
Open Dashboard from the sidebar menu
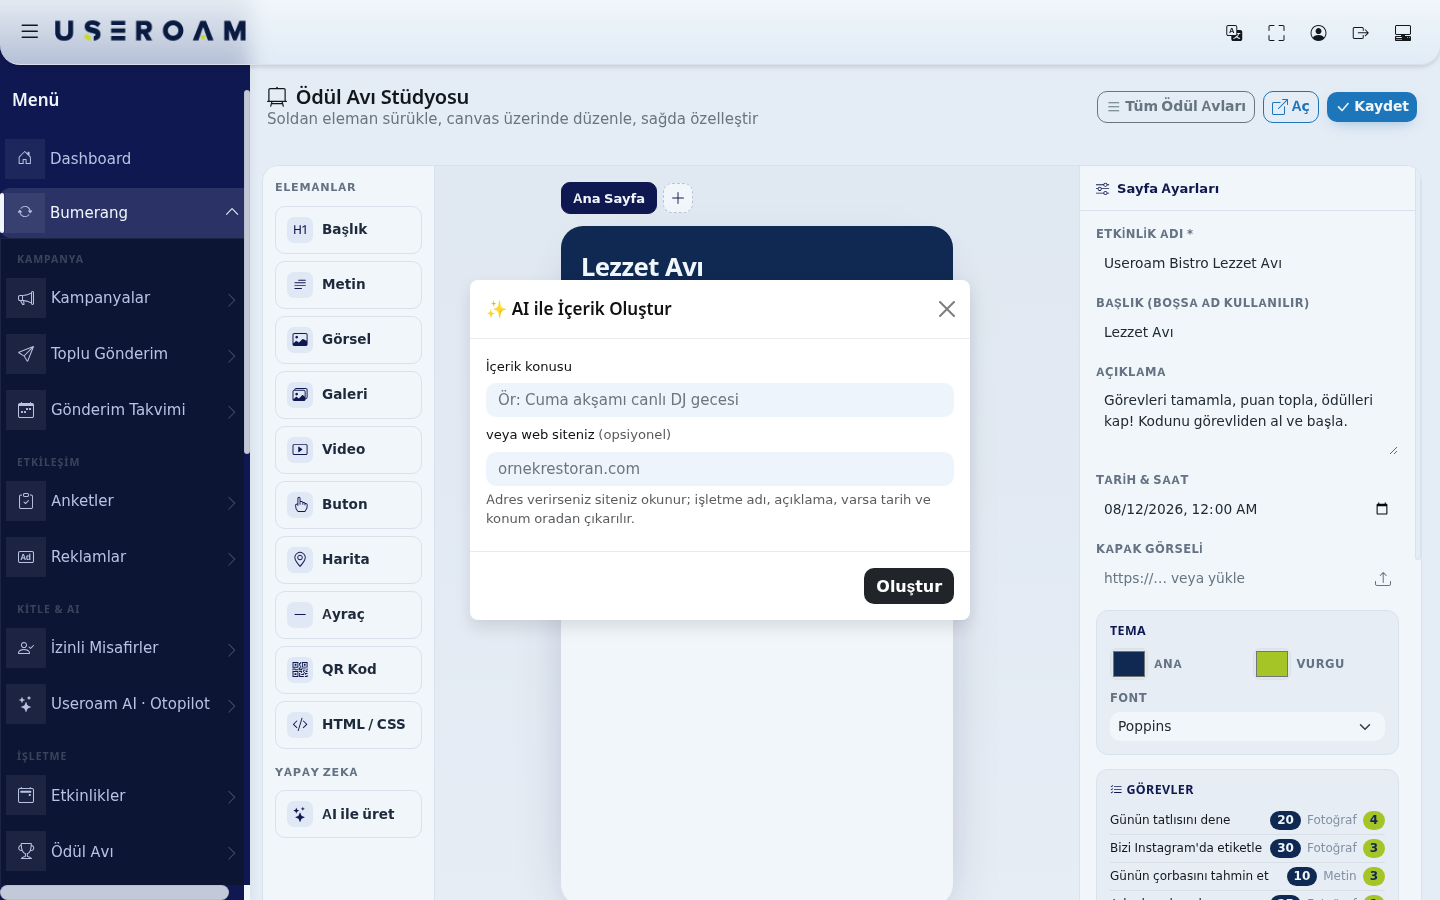click(124, 159)
